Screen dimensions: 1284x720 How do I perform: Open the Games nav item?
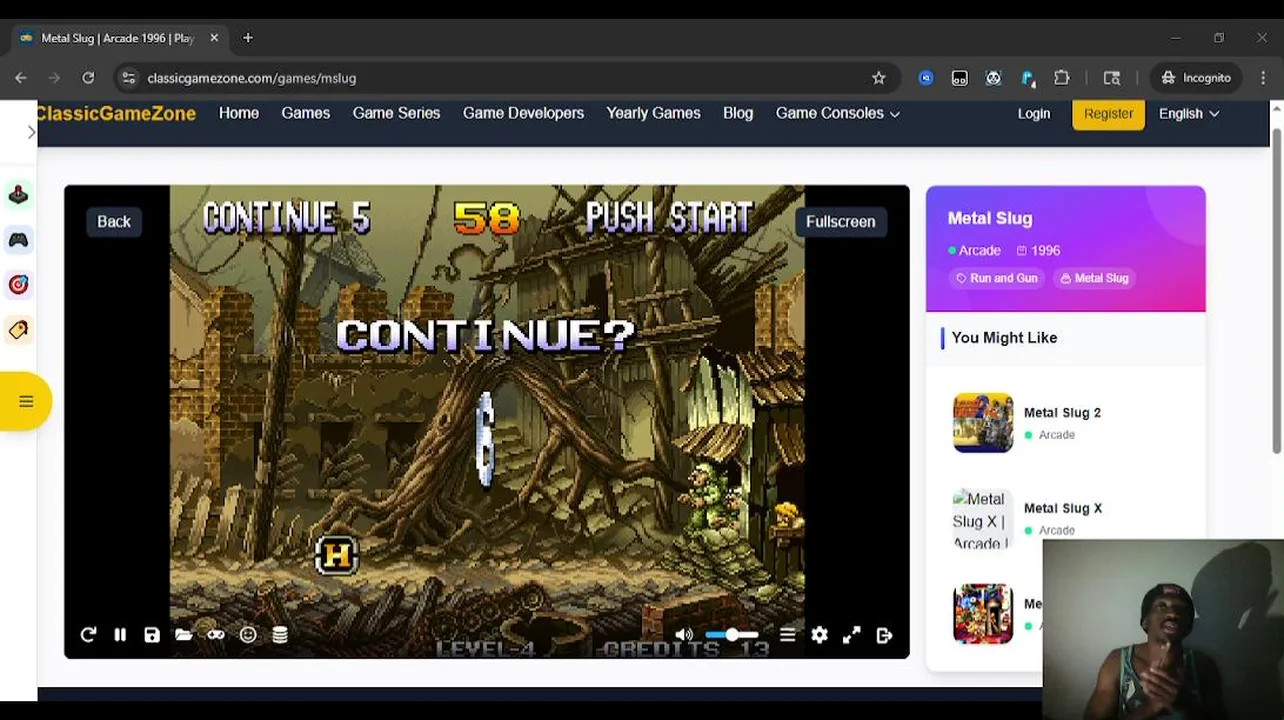(x=305, y=113)
